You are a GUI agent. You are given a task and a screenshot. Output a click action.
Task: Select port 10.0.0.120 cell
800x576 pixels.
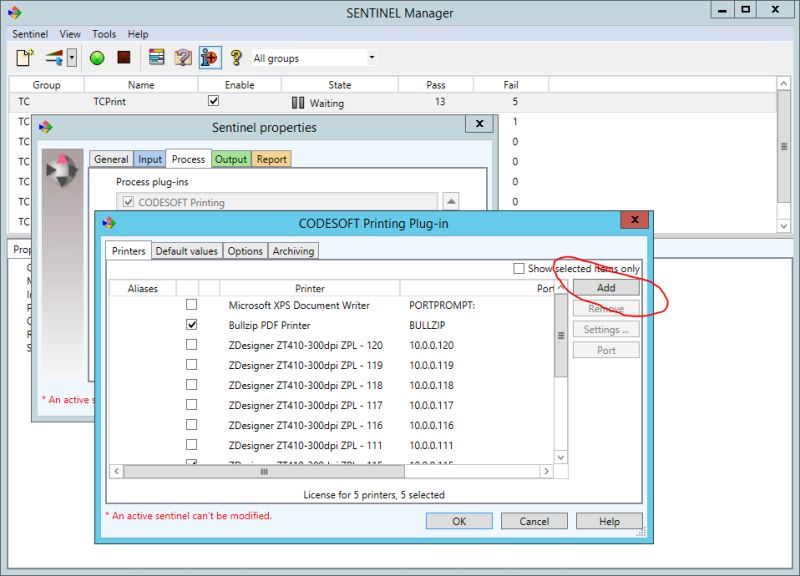point(431,345)
